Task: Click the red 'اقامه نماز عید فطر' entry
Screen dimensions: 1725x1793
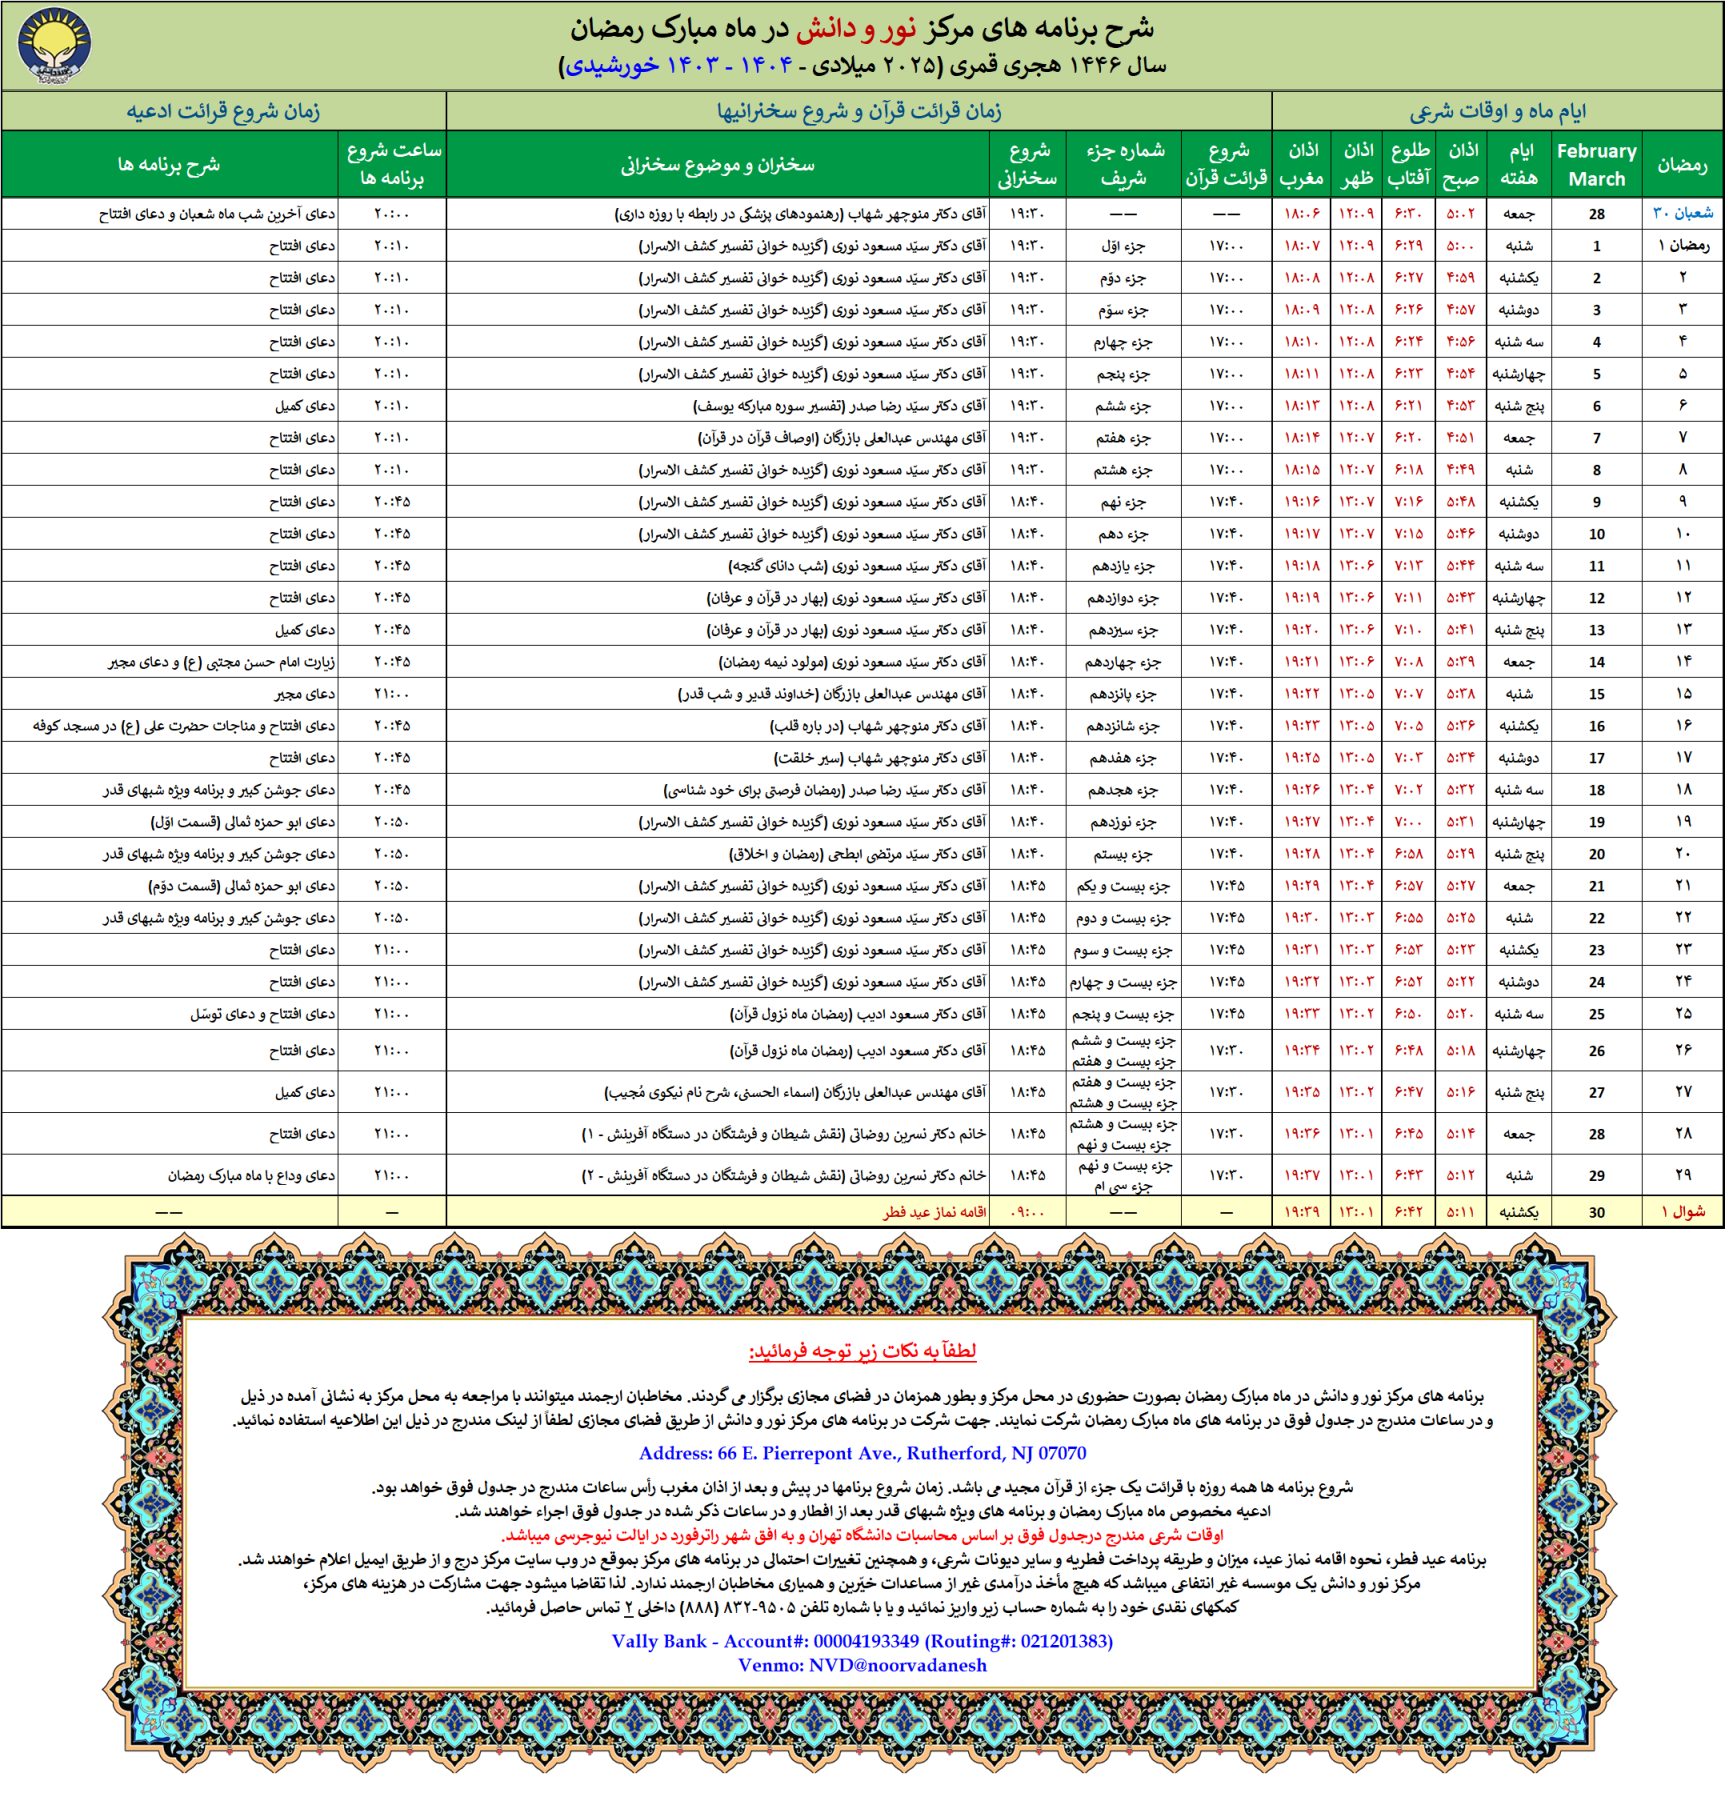Action: [934, 1212]
